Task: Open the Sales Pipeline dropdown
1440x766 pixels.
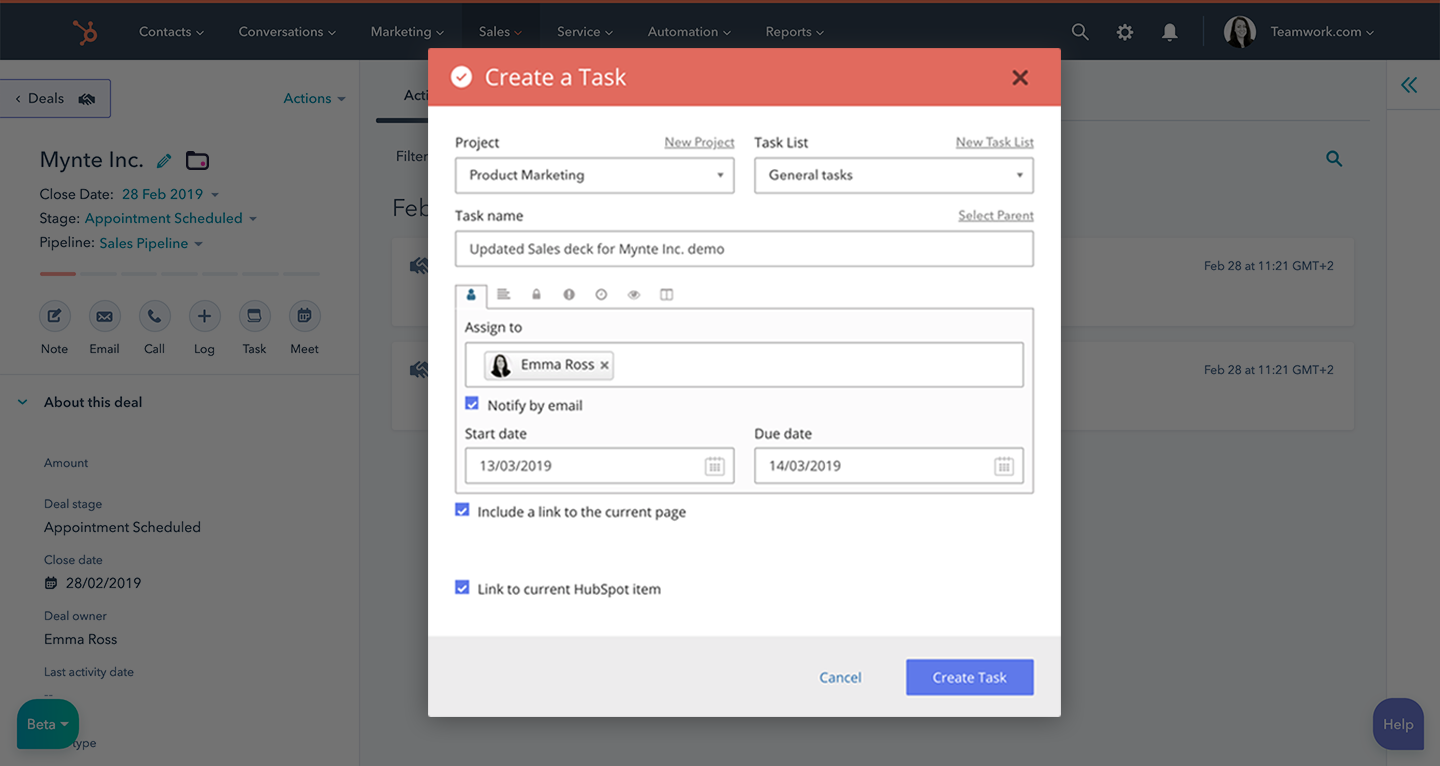Action: [151, 243]
